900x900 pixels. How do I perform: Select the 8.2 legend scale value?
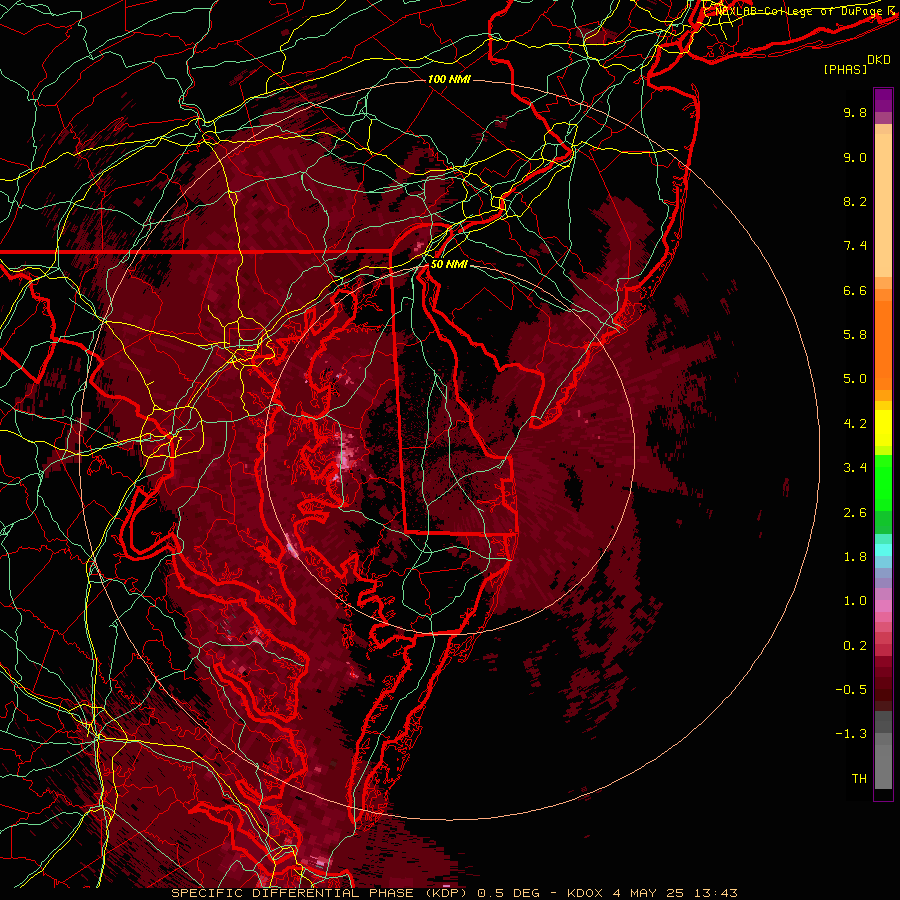coord(855,201)
